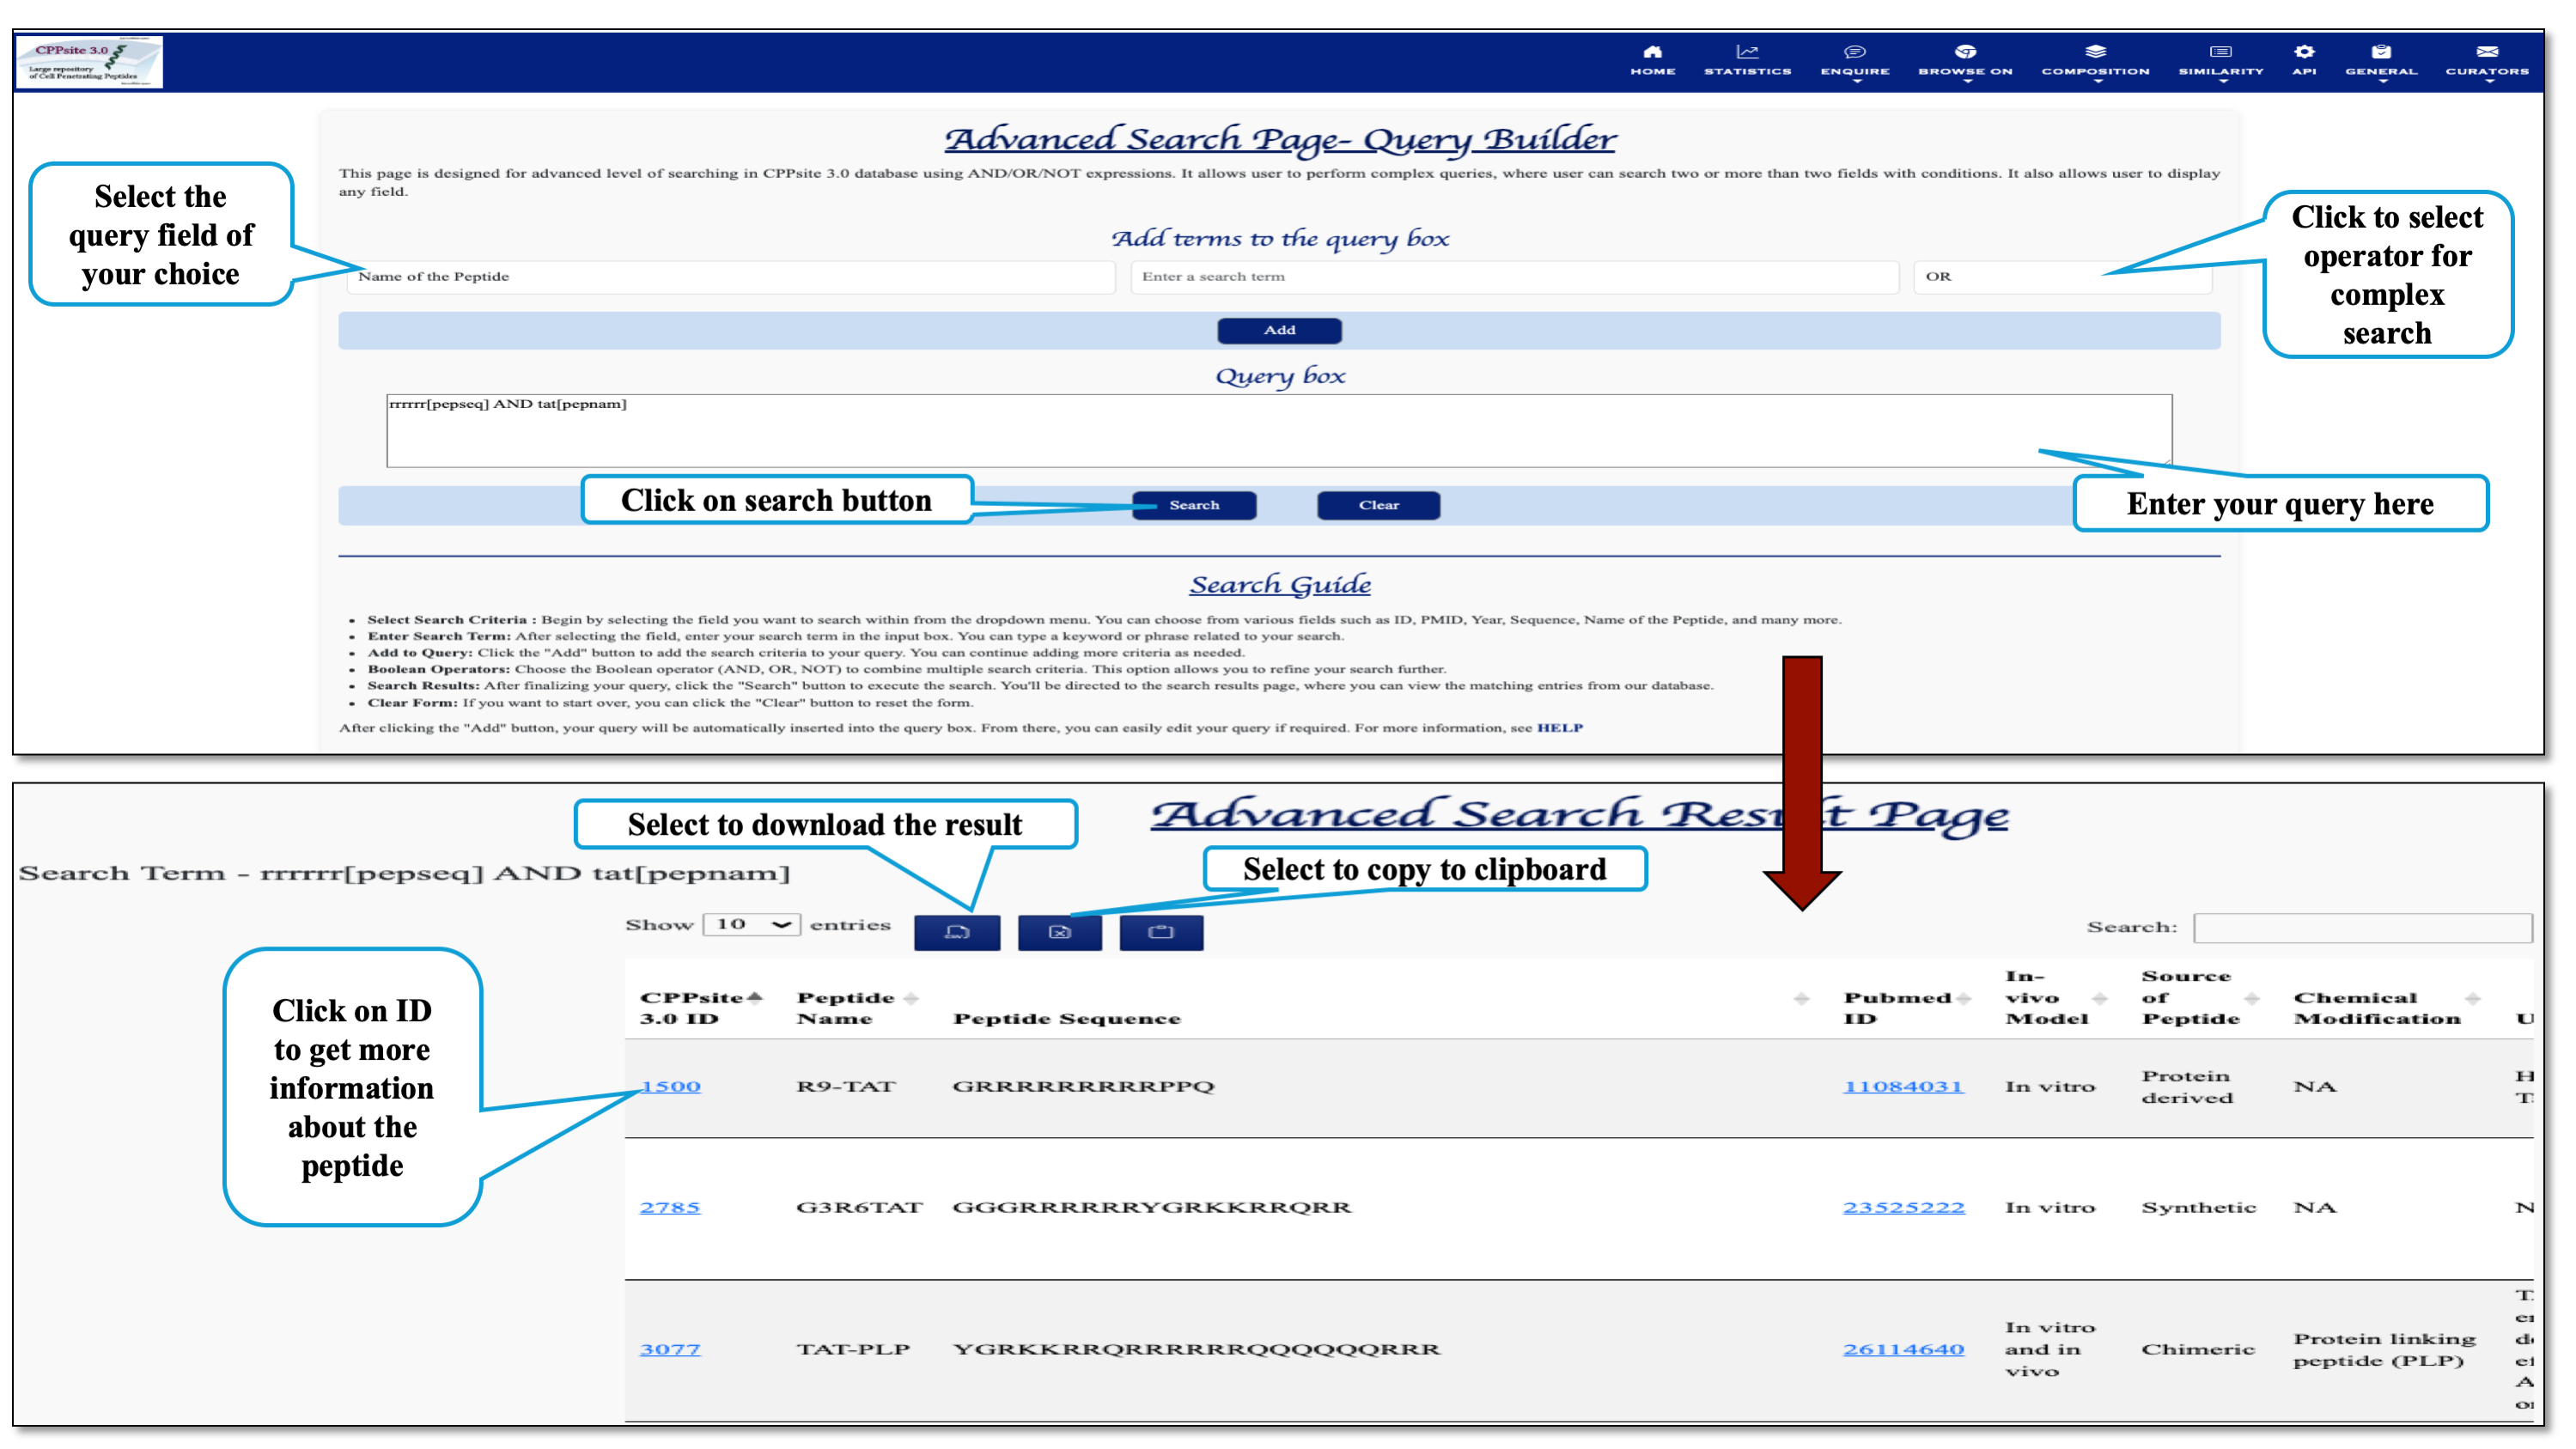Sort results by Chemical Modification column

[2472, 998]
